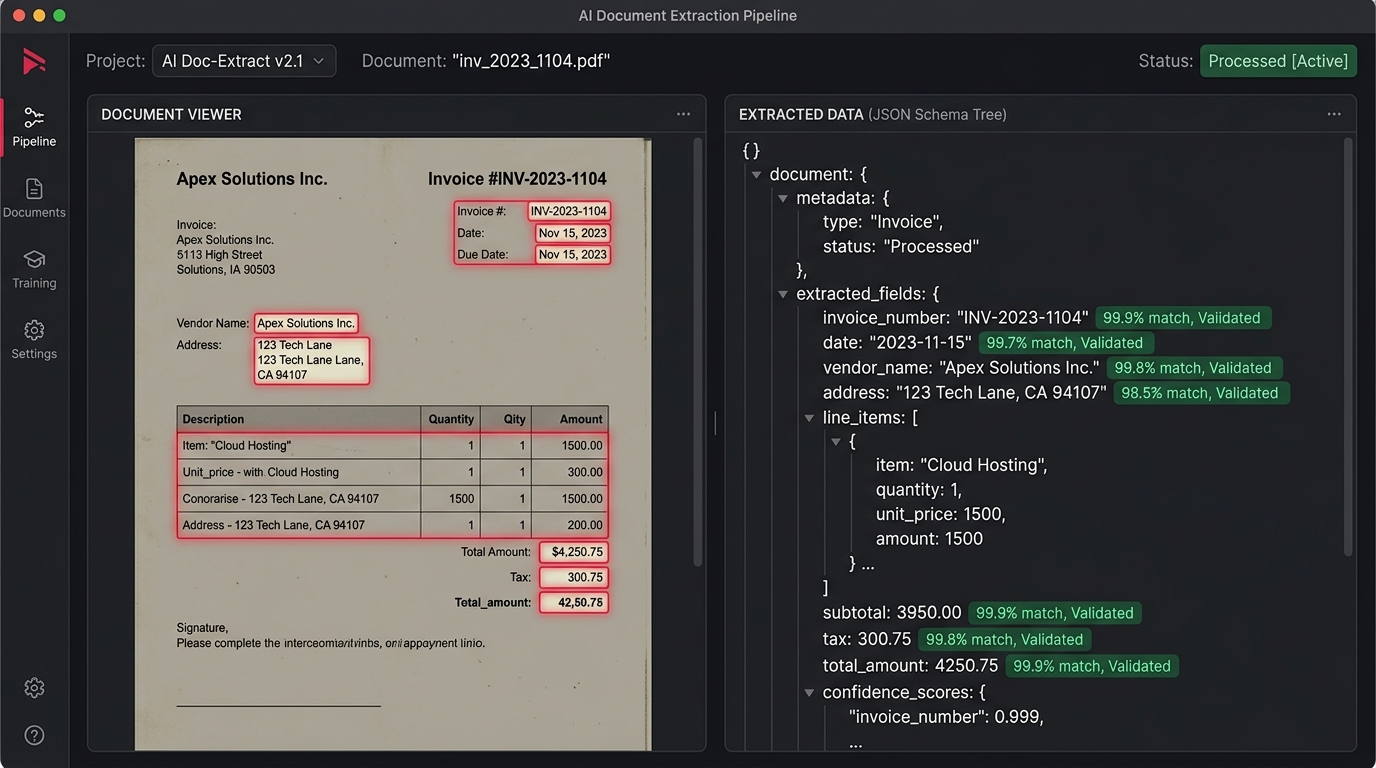Open Extracted Data panel options menu
This screenshot has height=768, width=1376.
pos(1334,114)
